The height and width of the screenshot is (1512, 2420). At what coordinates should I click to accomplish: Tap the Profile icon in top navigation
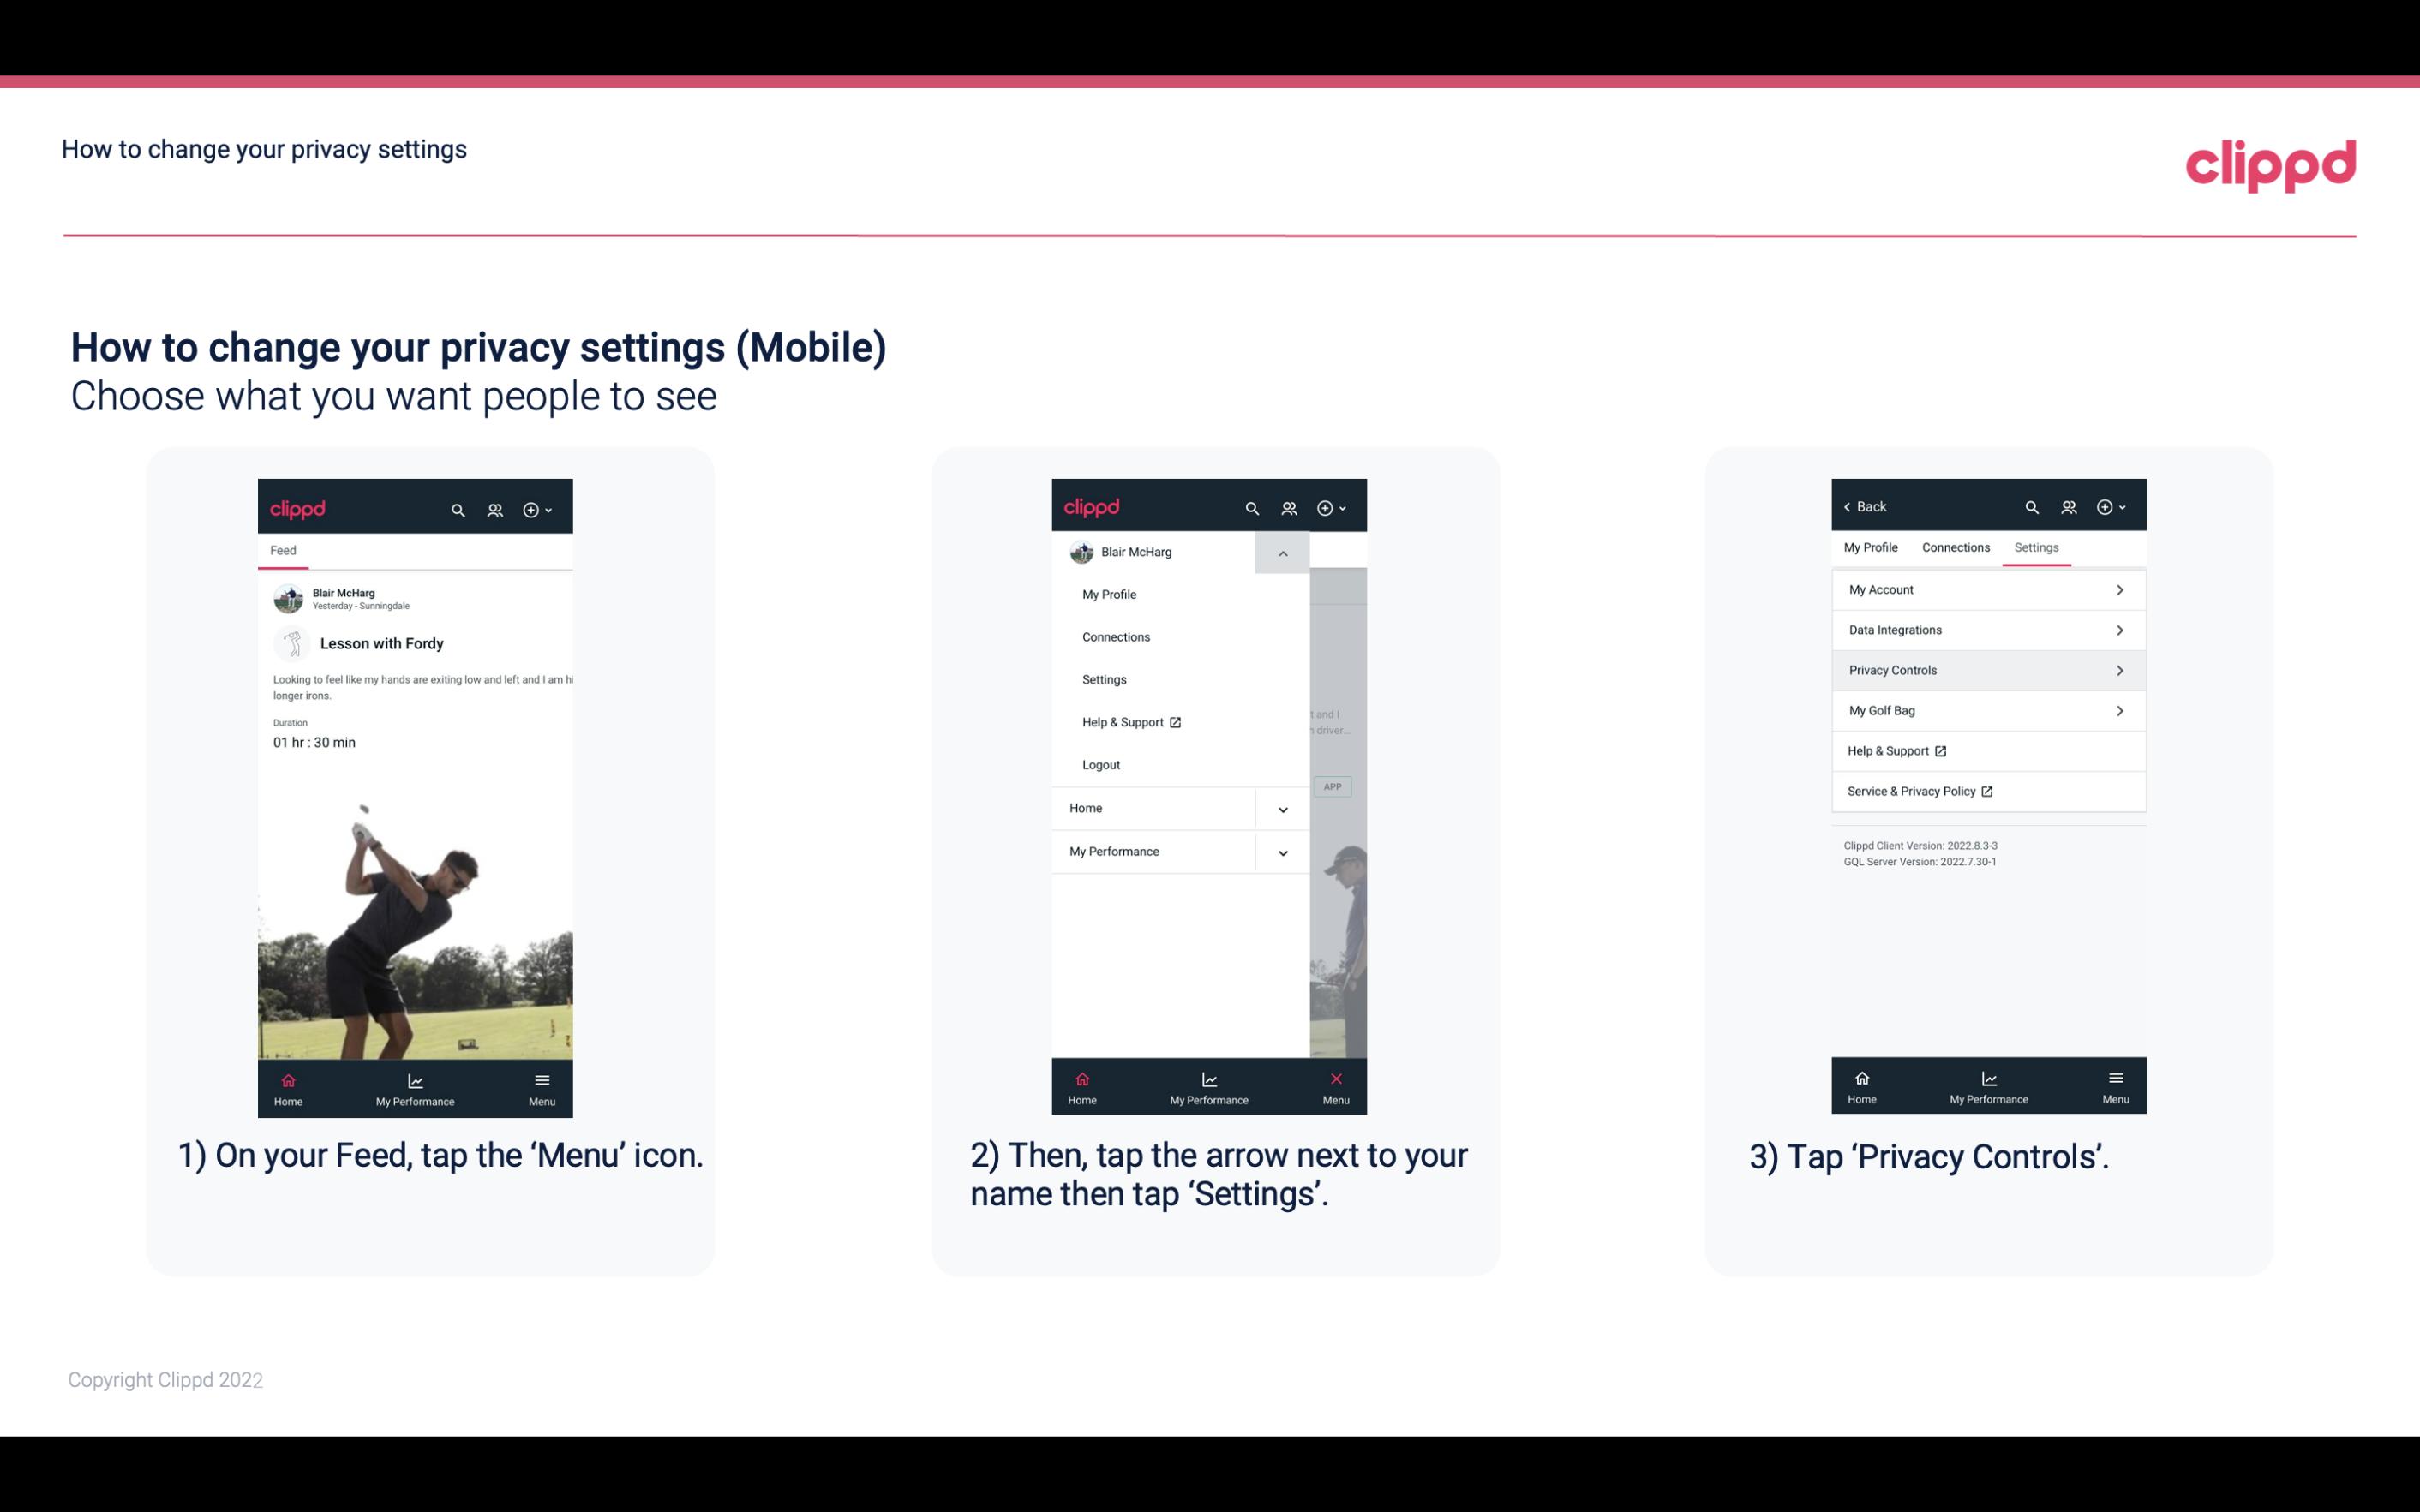point(494,507)
